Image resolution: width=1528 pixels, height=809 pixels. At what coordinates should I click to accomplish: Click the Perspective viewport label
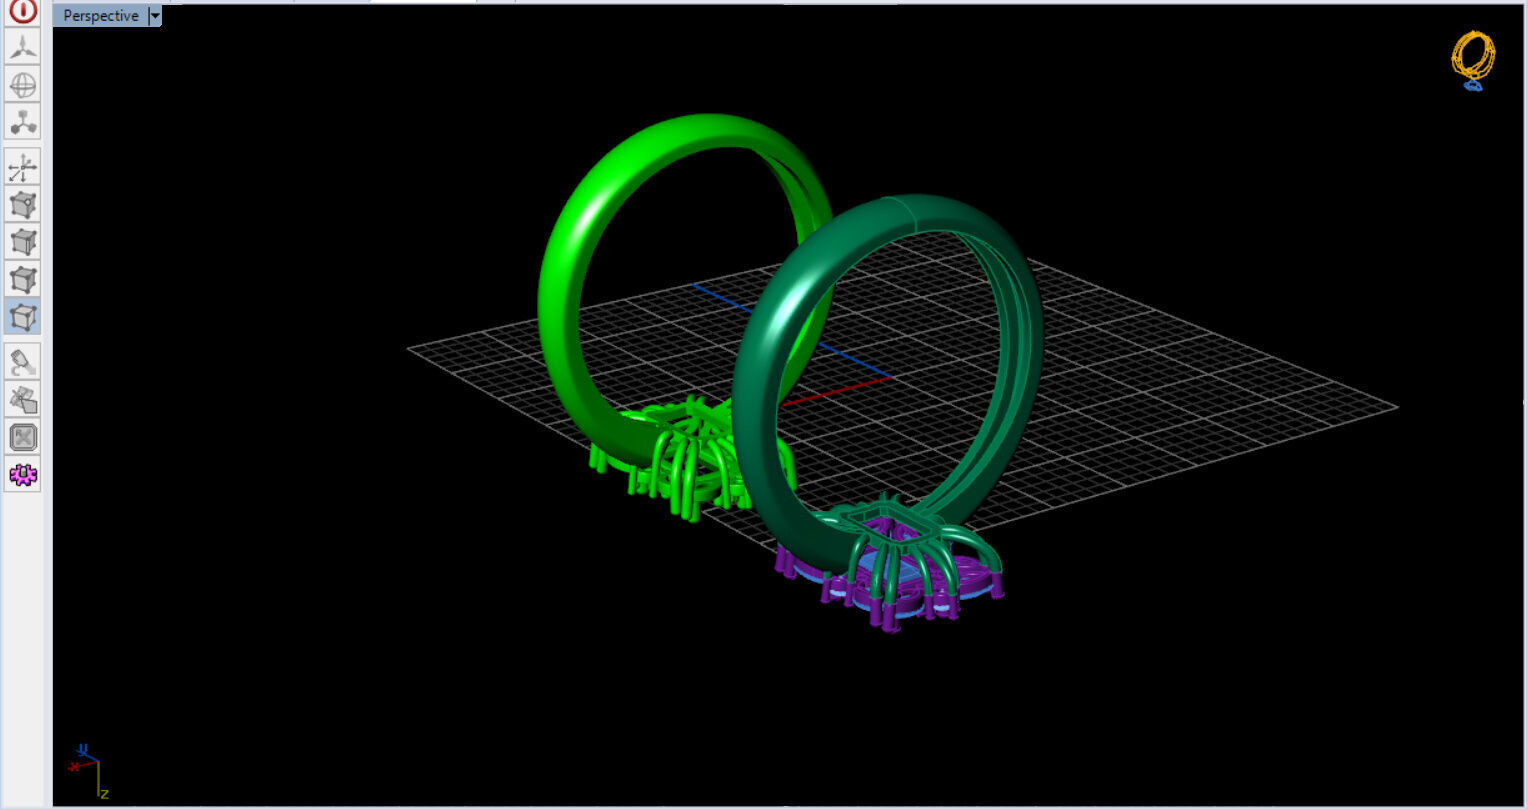[x=100, y=16]
